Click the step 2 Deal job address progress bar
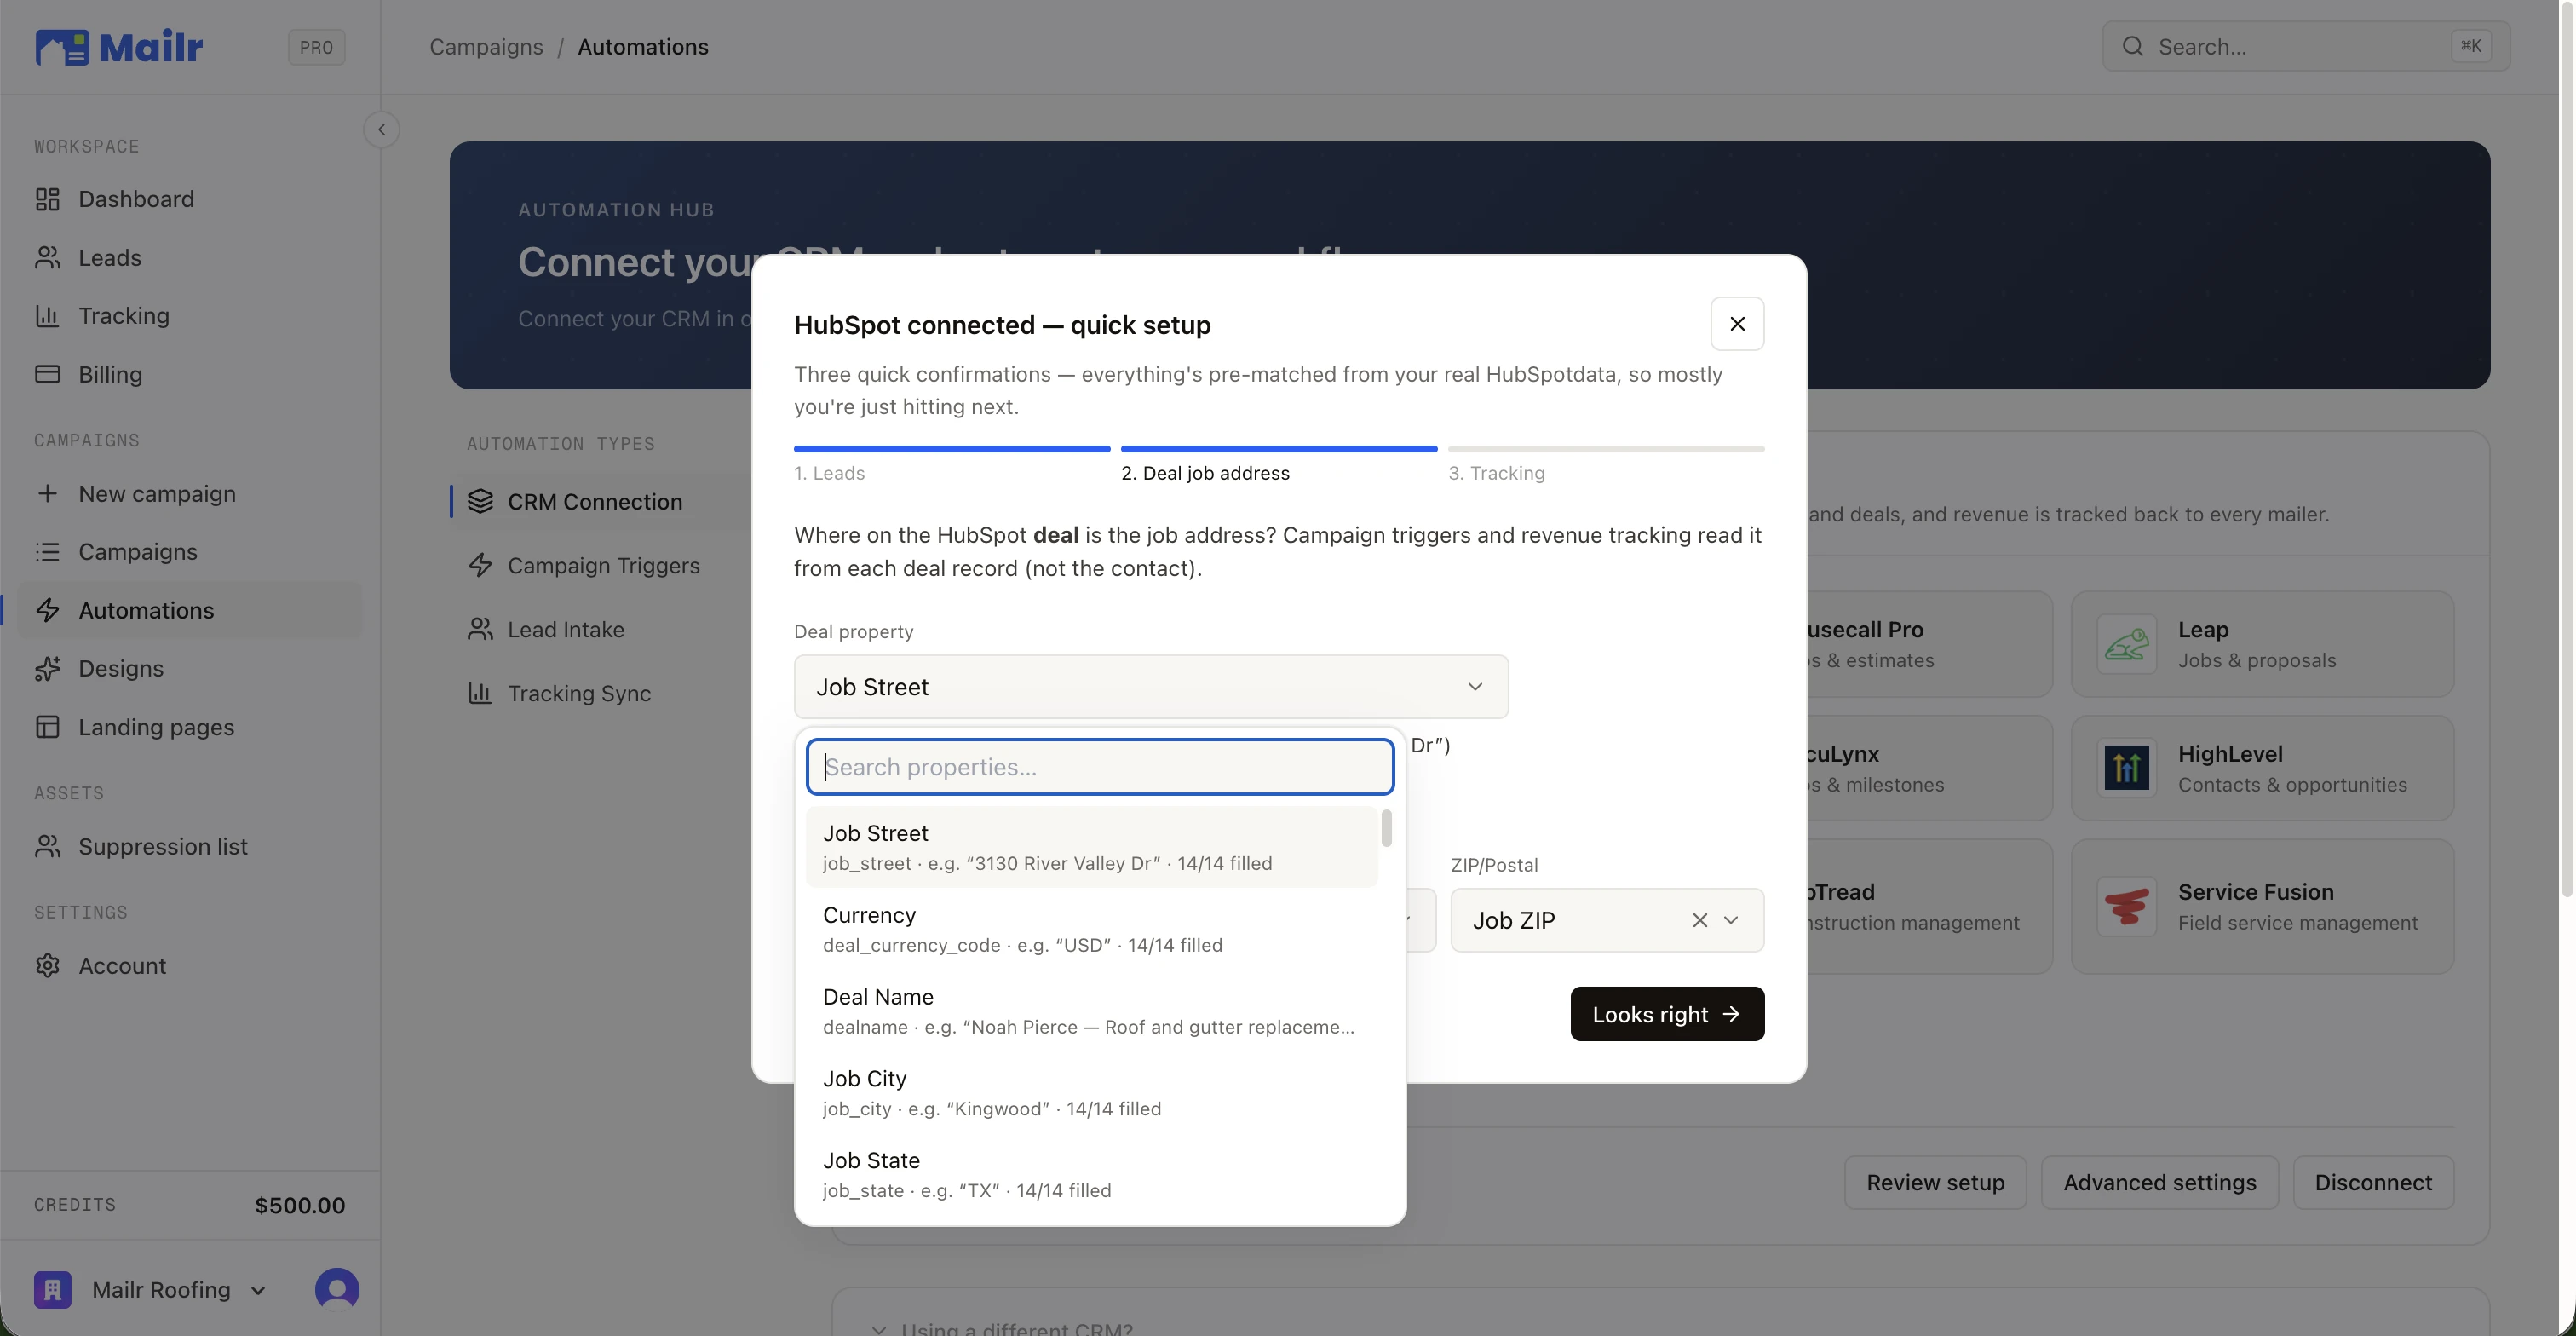Screen dimensions: 2576x1336 tap(1279, 449)
